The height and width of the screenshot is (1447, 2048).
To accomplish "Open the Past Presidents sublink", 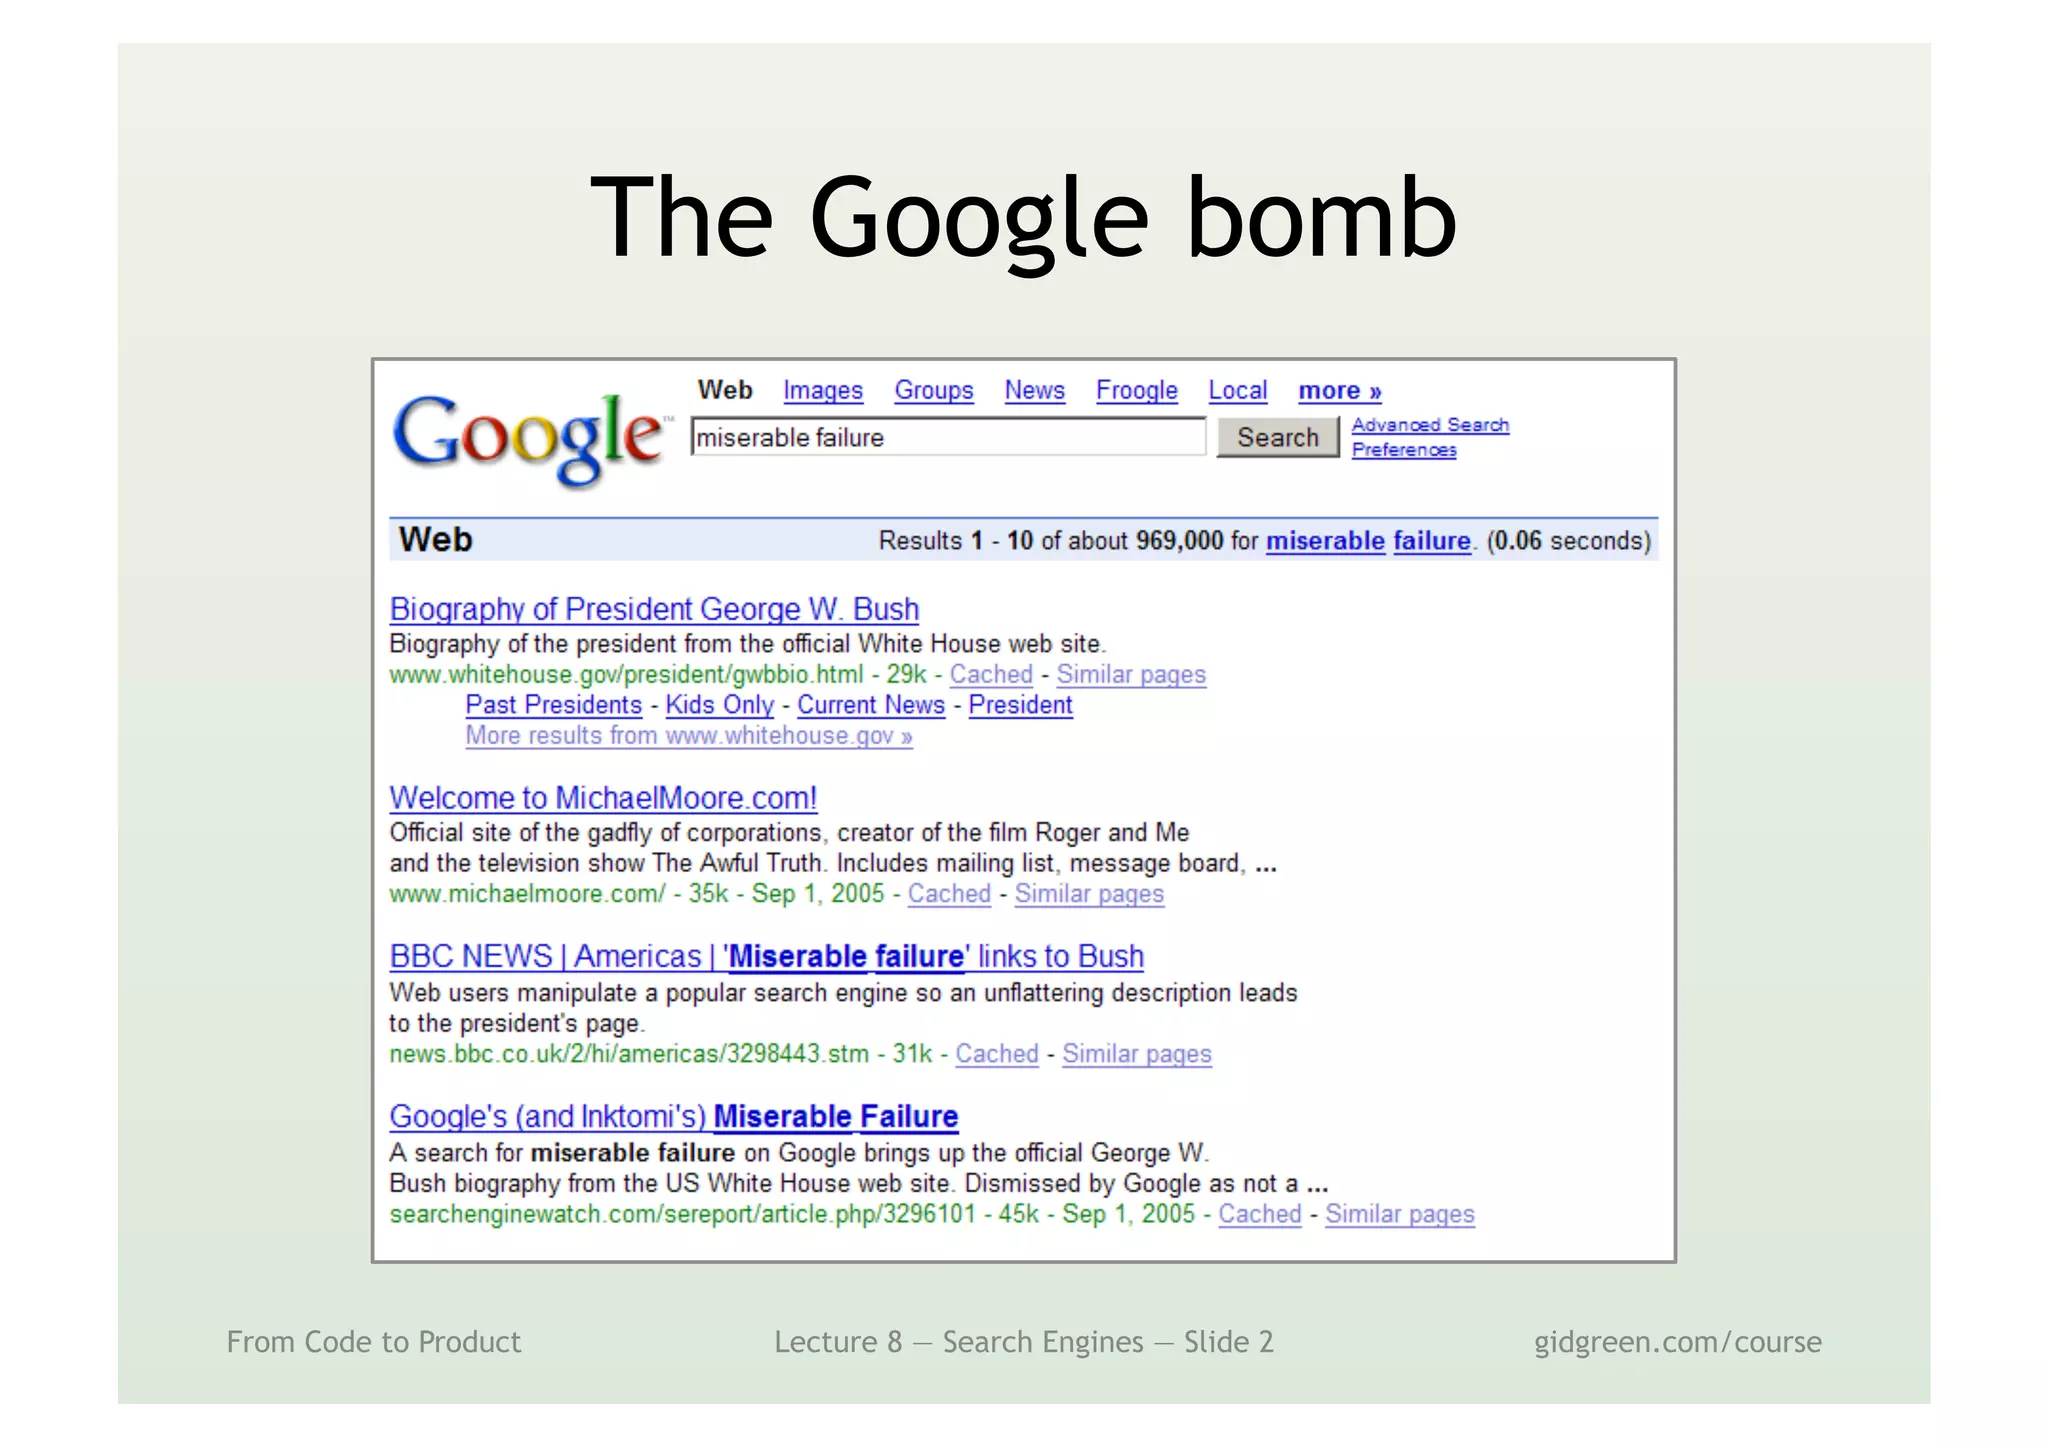I will [553, 705].
